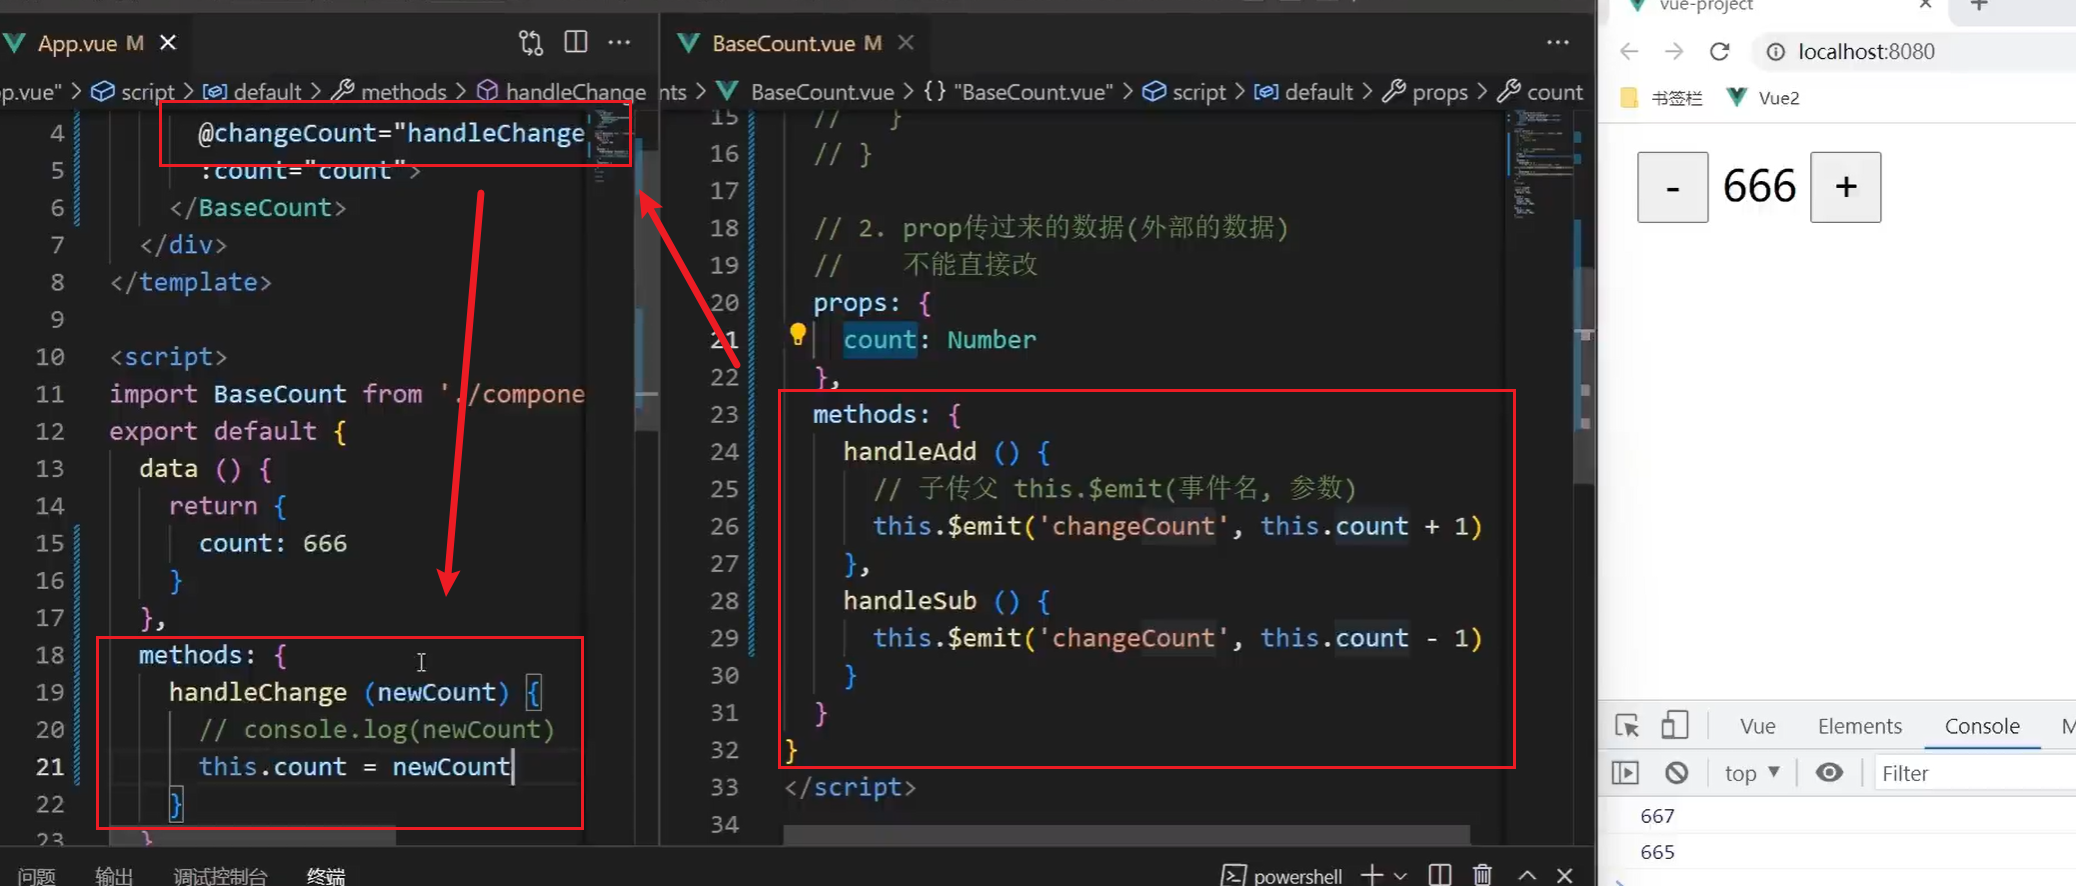Screen dimensions: 2076x886
Task: Open more actions menu for BaseCount.vue editor group
Action: pos(1558,42)
